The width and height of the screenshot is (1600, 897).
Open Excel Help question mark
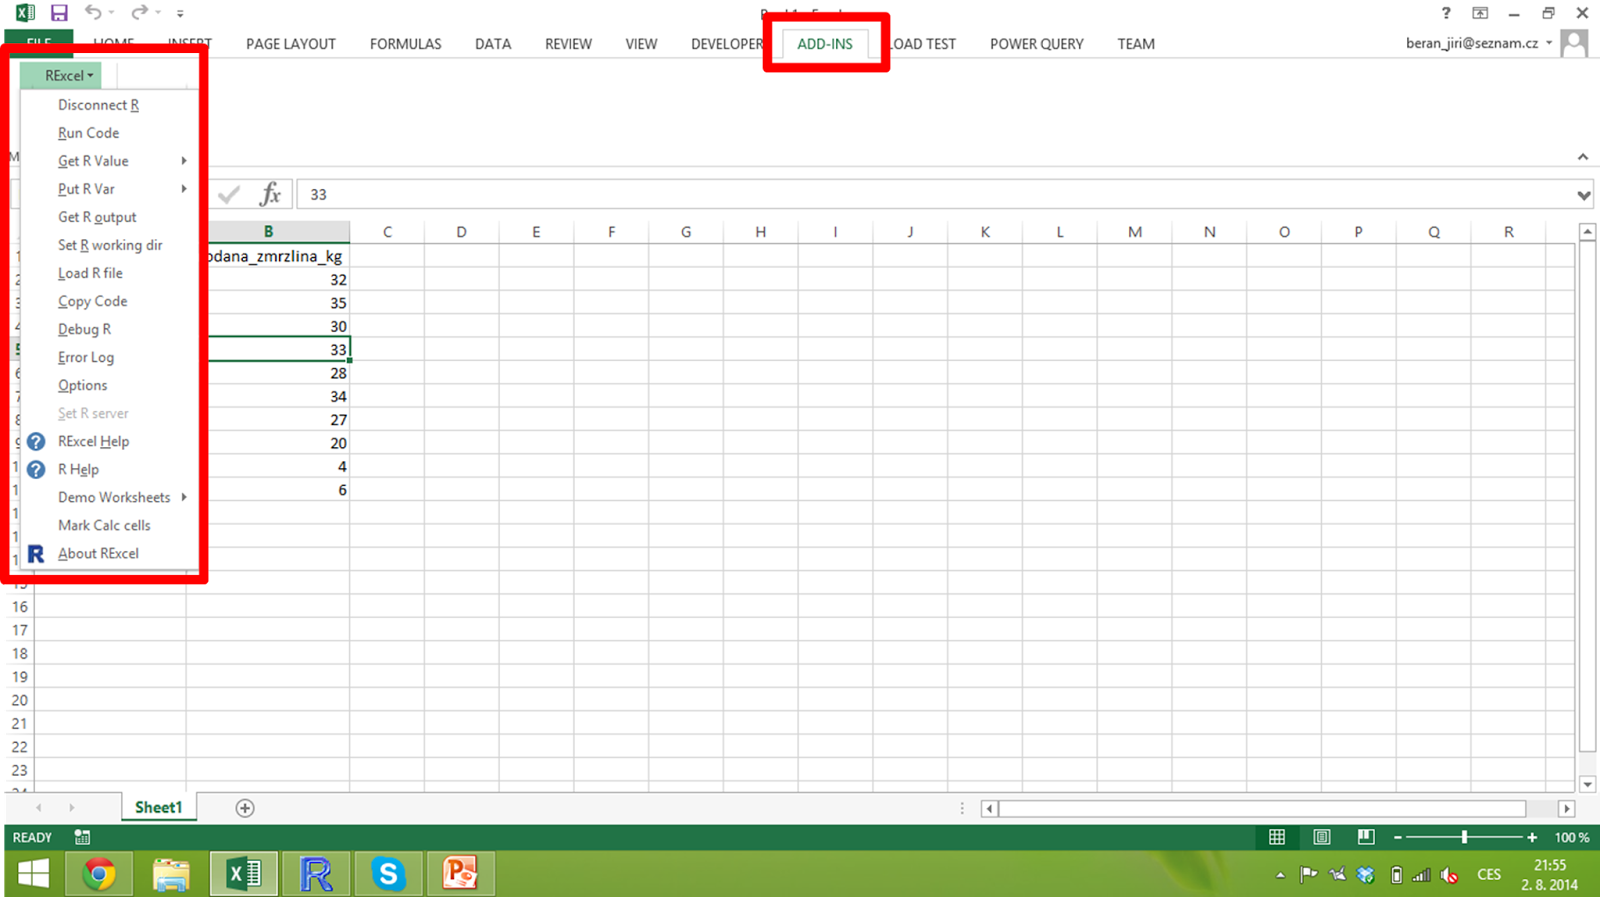click(x=1446, y=13)
